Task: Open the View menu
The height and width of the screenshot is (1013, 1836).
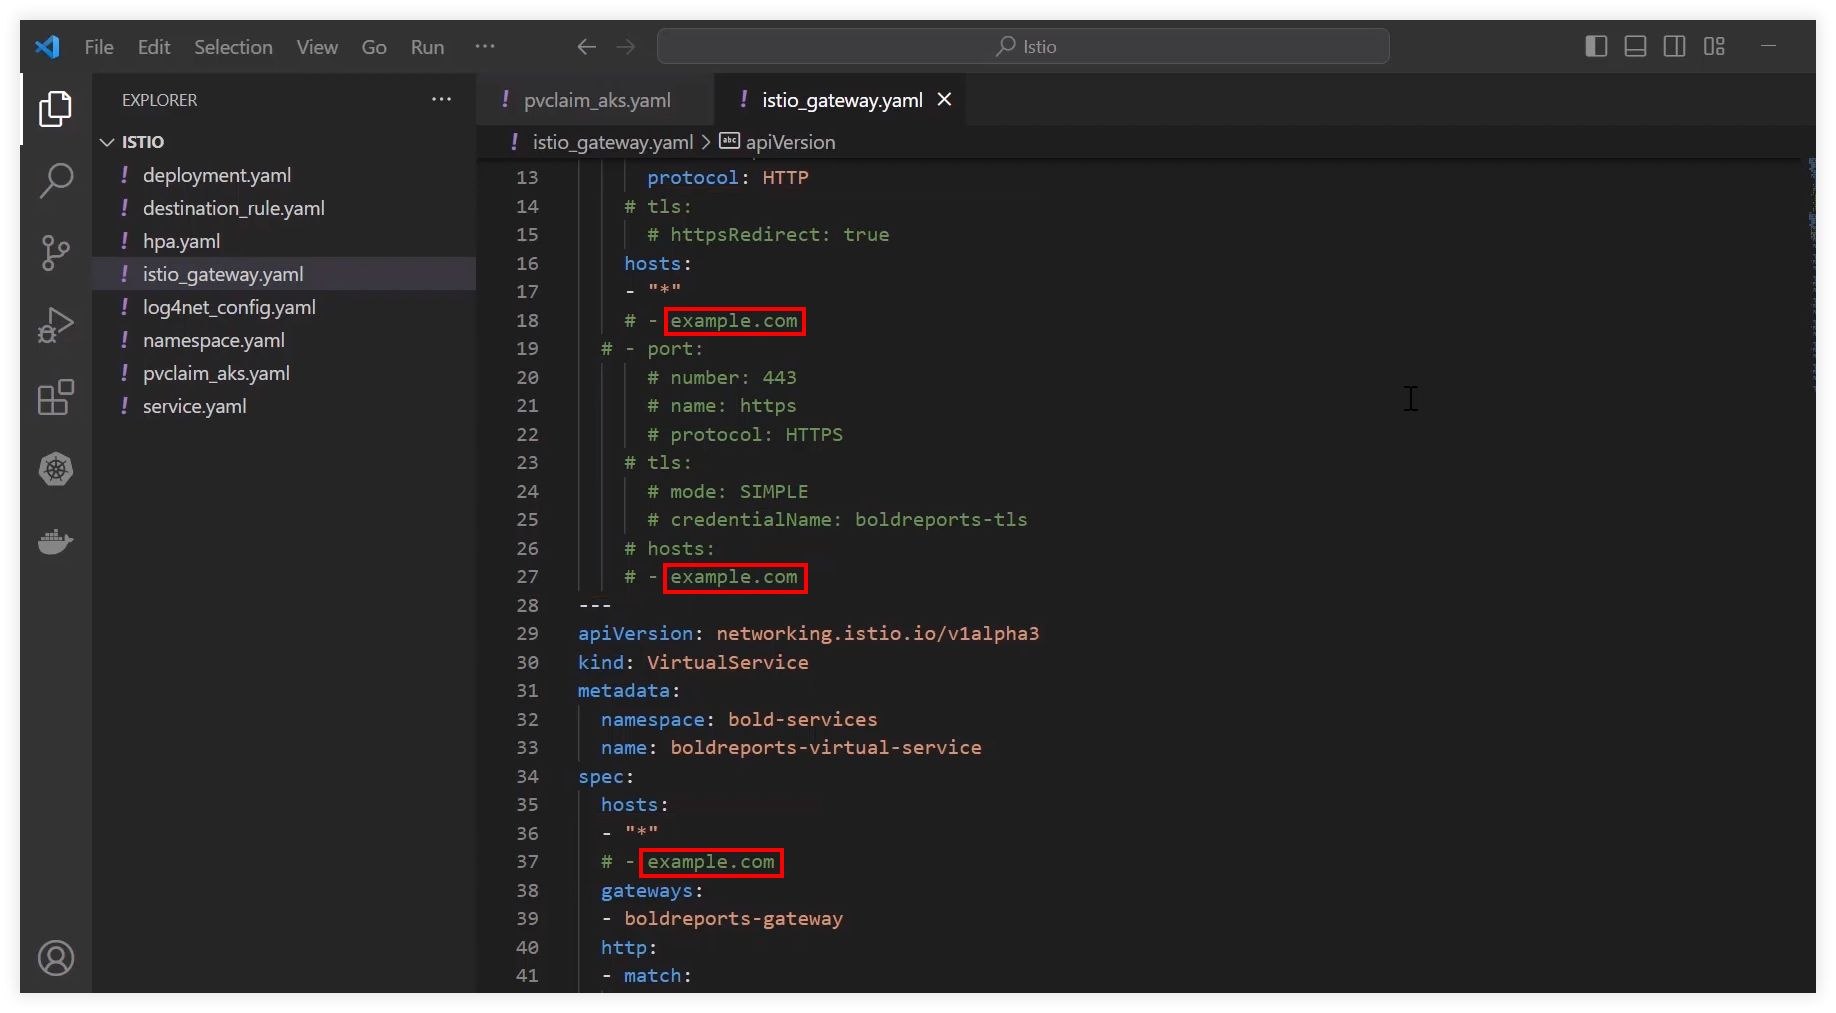Action: 317,47
